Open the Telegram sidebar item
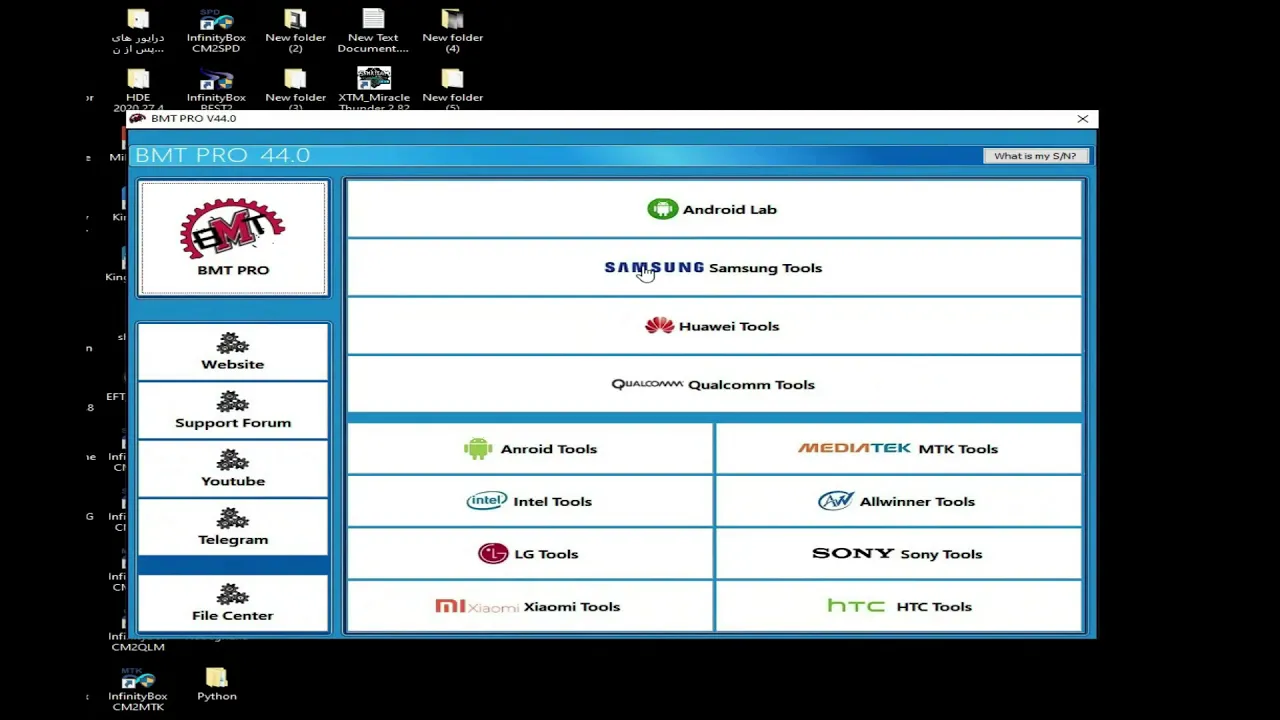The width and height of the screenshot is (1280, 720). (233, 527)
